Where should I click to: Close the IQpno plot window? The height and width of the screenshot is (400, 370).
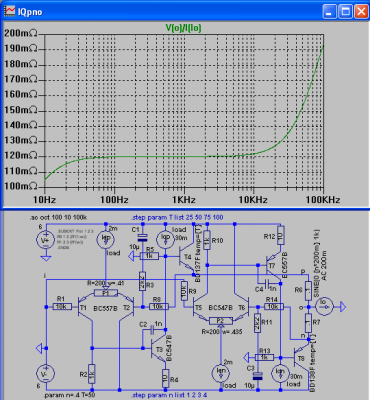[x=361, y=12]
